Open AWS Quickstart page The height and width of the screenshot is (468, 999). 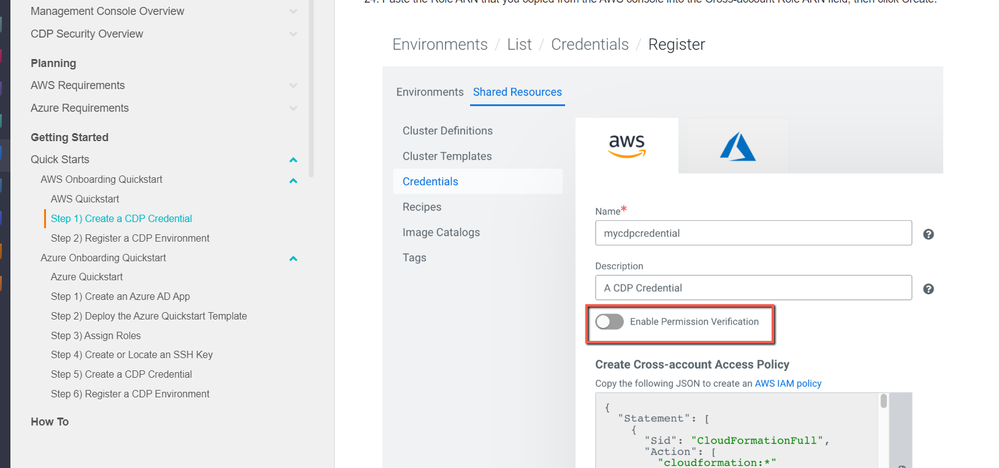[85, 199]
